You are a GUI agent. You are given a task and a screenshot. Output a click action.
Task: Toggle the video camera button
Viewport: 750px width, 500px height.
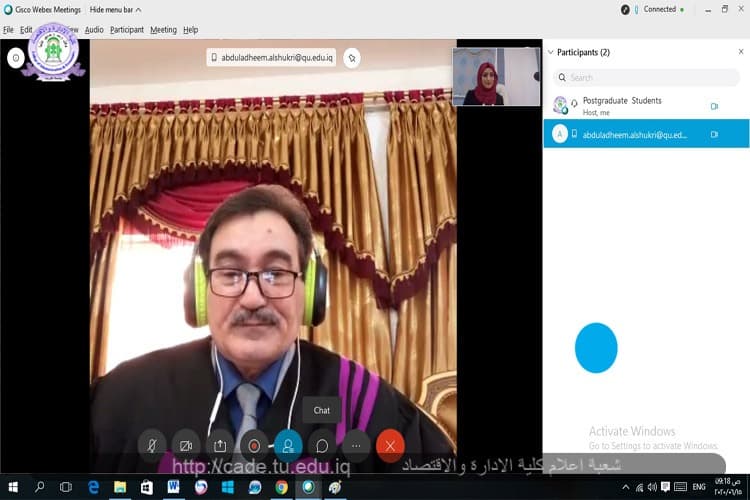pos(186,445)
